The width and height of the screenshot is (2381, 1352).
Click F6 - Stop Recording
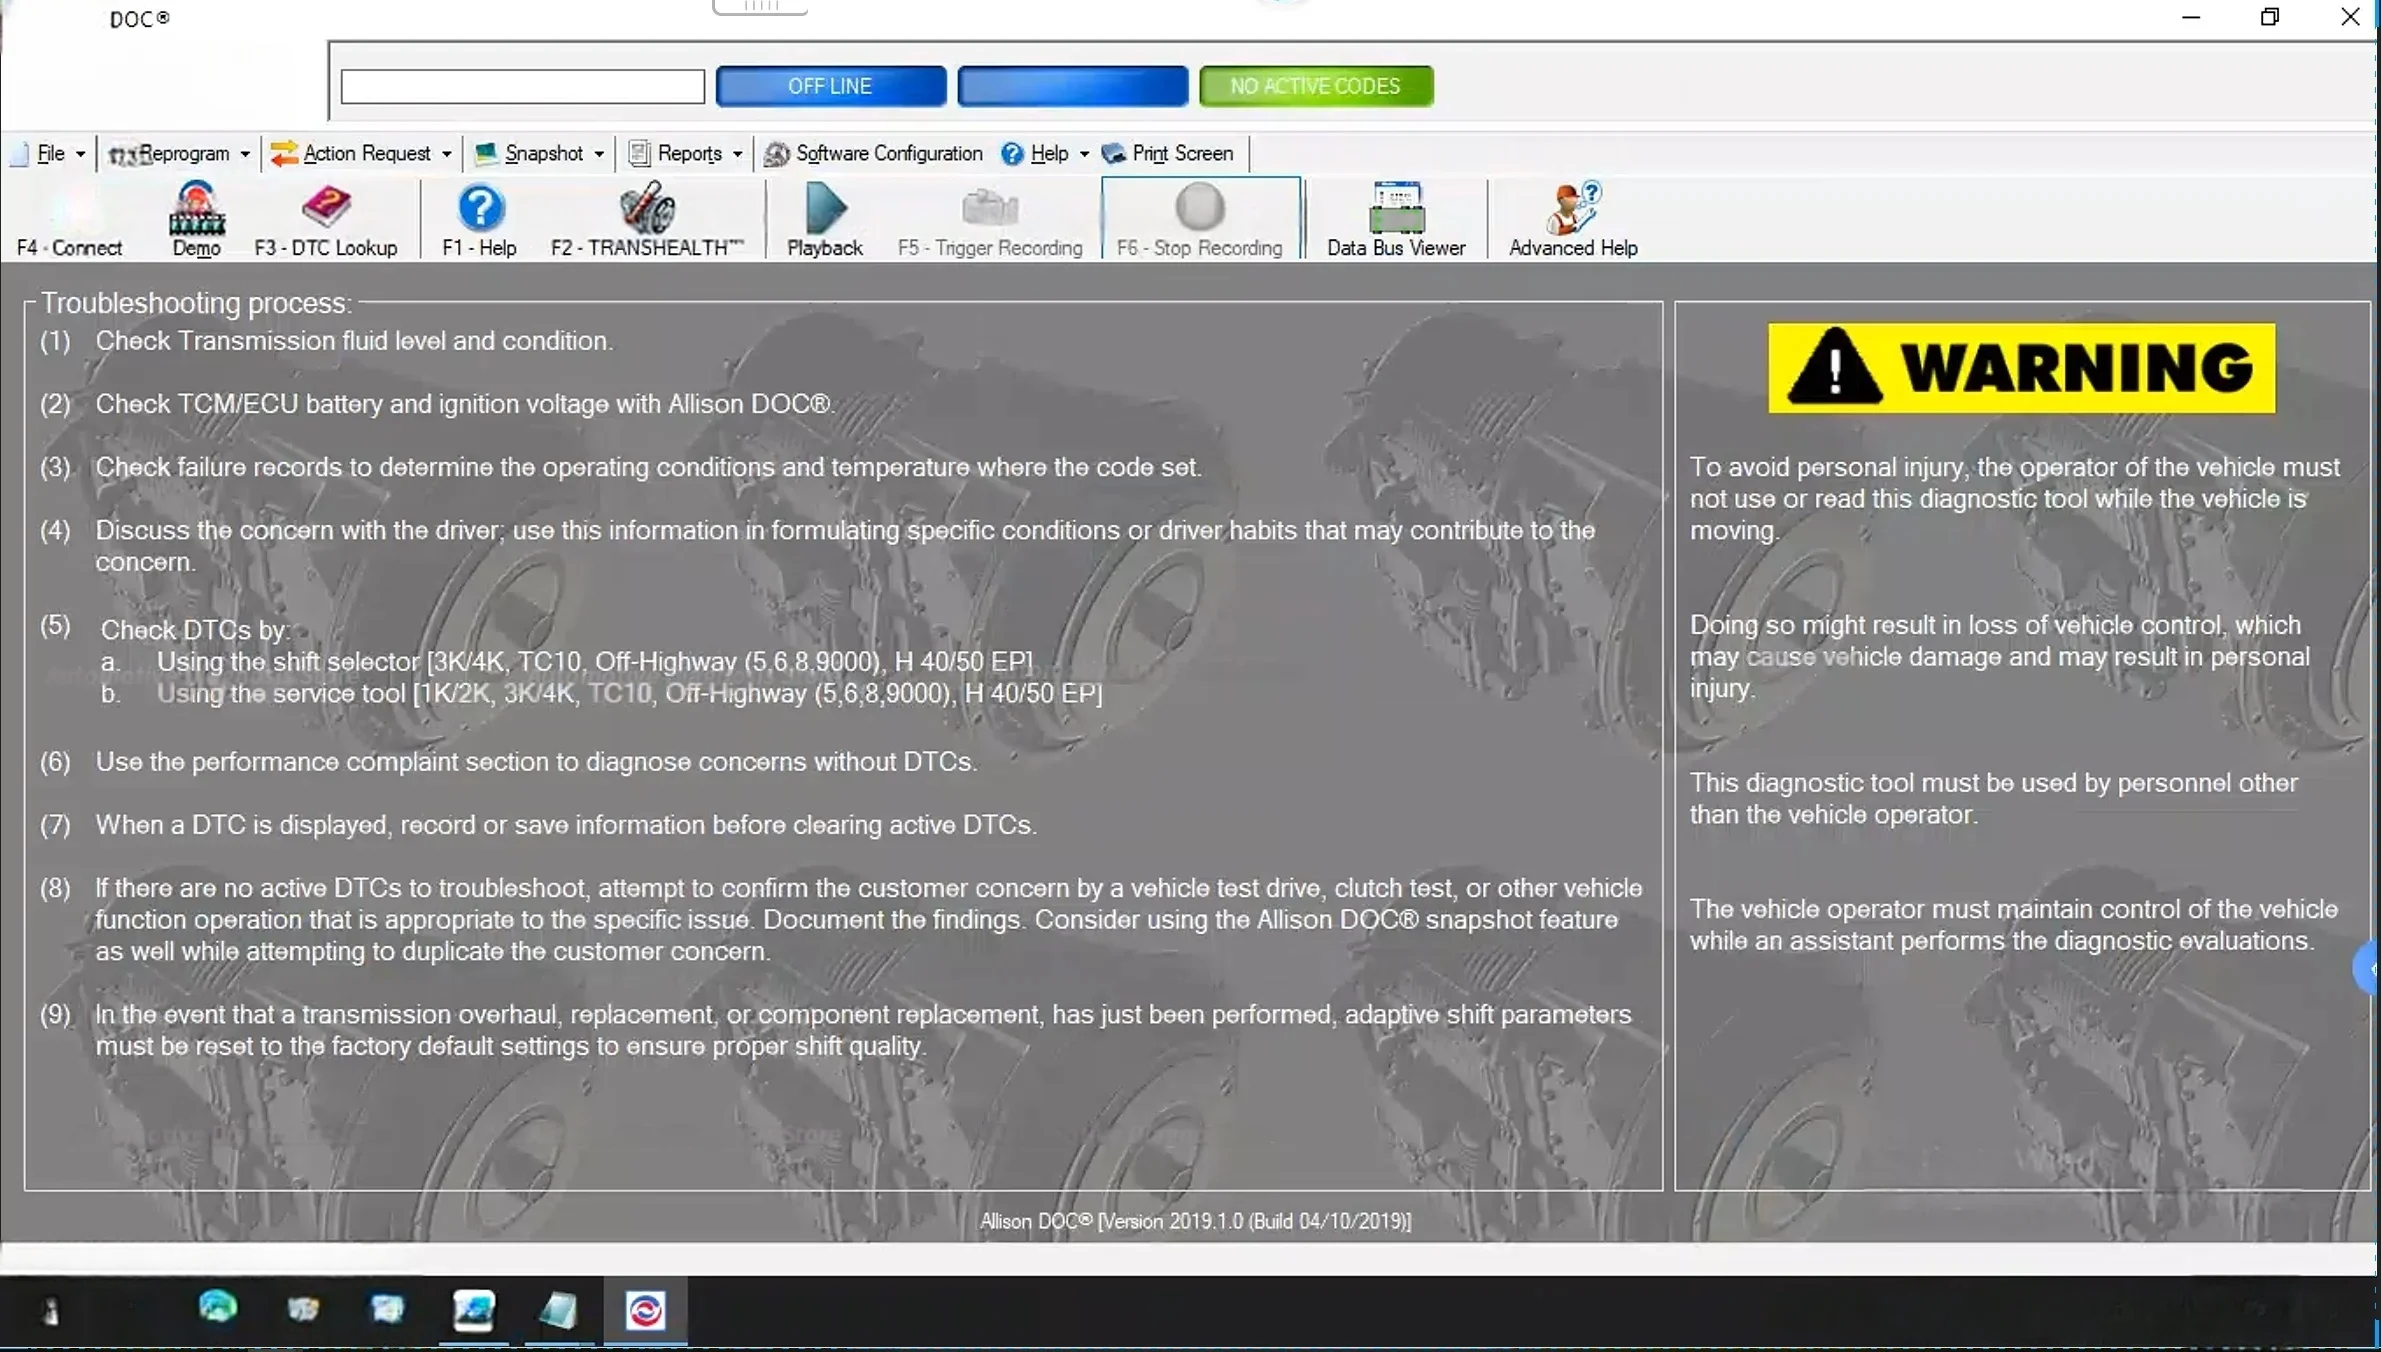coord(1200,220)
